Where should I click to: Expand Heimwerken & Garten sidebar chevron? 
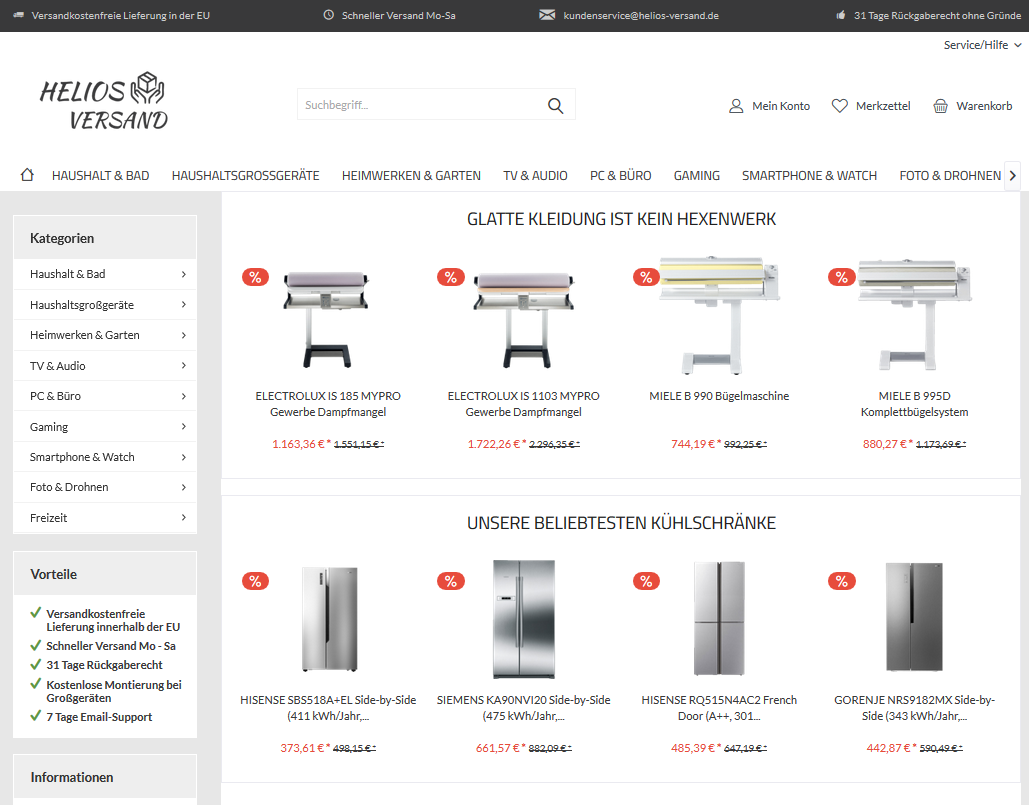(x=184, y=335)
